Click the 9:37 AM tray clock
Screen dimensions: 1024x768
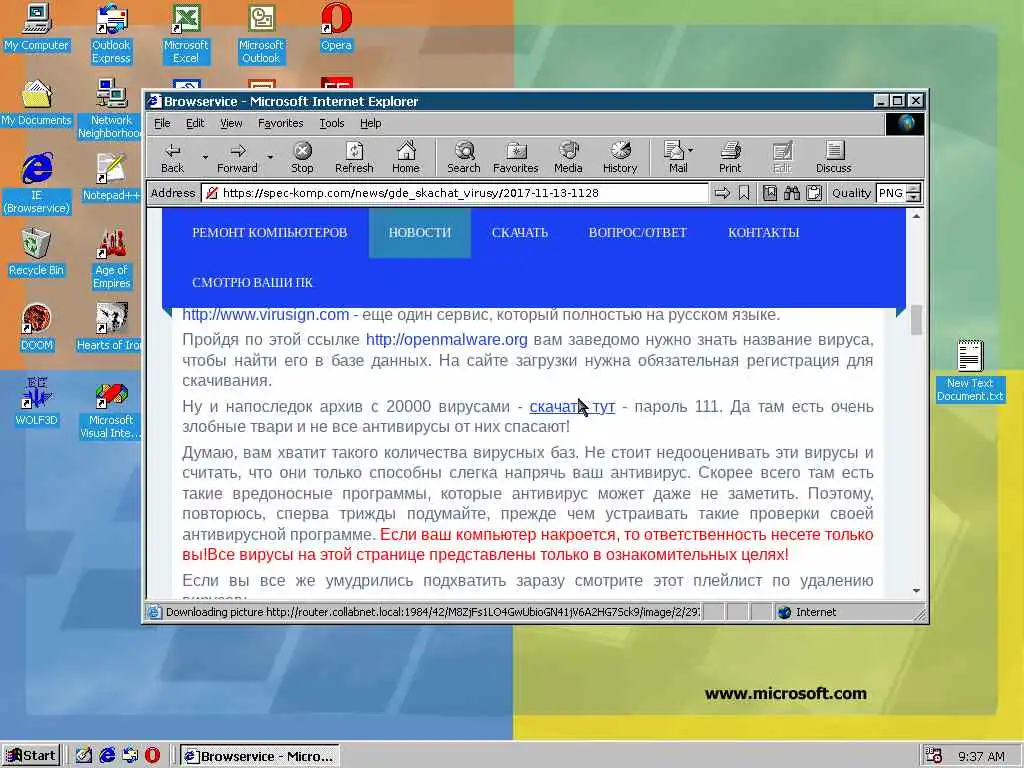tap(981, 756)
